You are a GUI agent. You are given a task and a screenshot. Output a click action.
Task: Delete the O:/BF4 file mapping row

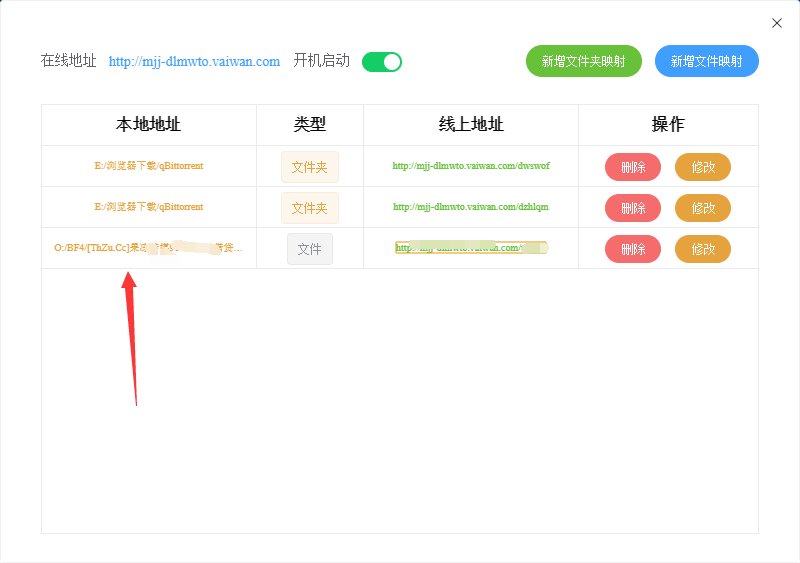coord(633,249)
